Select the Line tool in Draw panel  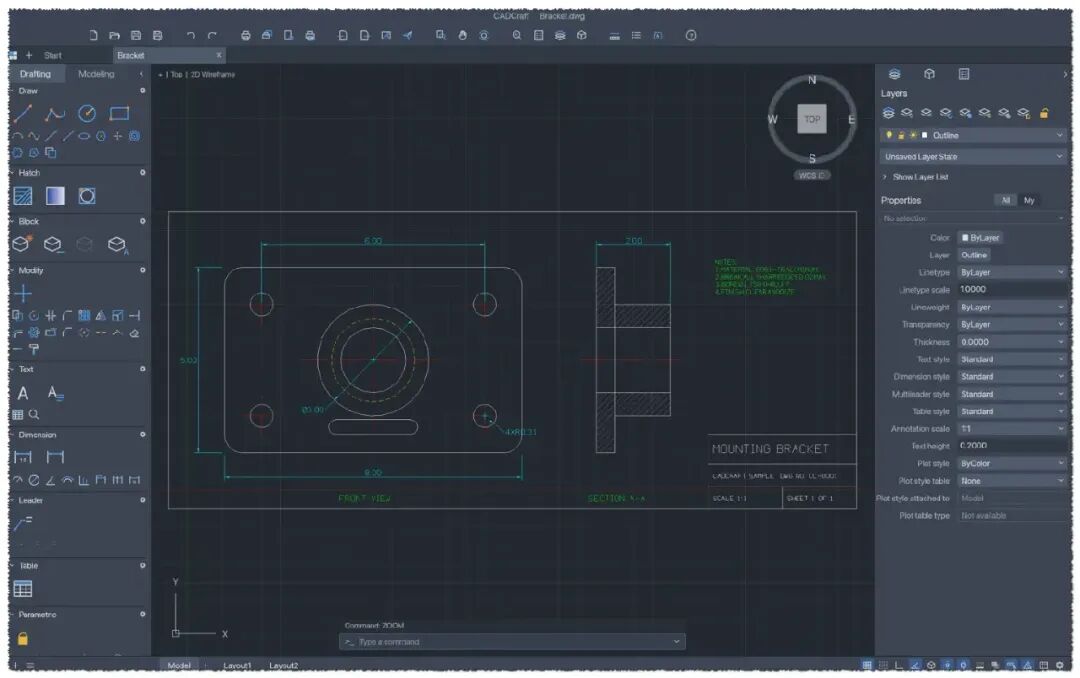[x=23, y=113]
